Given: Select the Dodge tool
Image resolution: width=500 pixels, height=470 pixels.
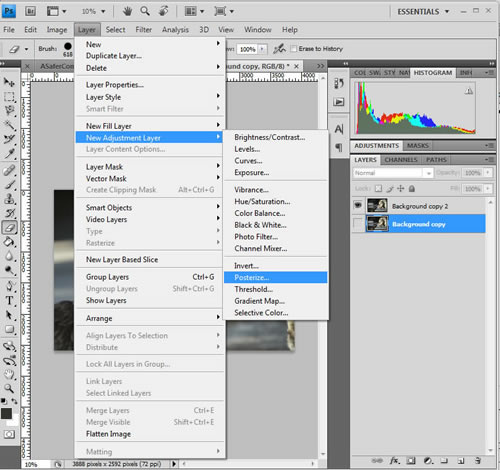Looking at the screenshot, I should coord(9,270).
